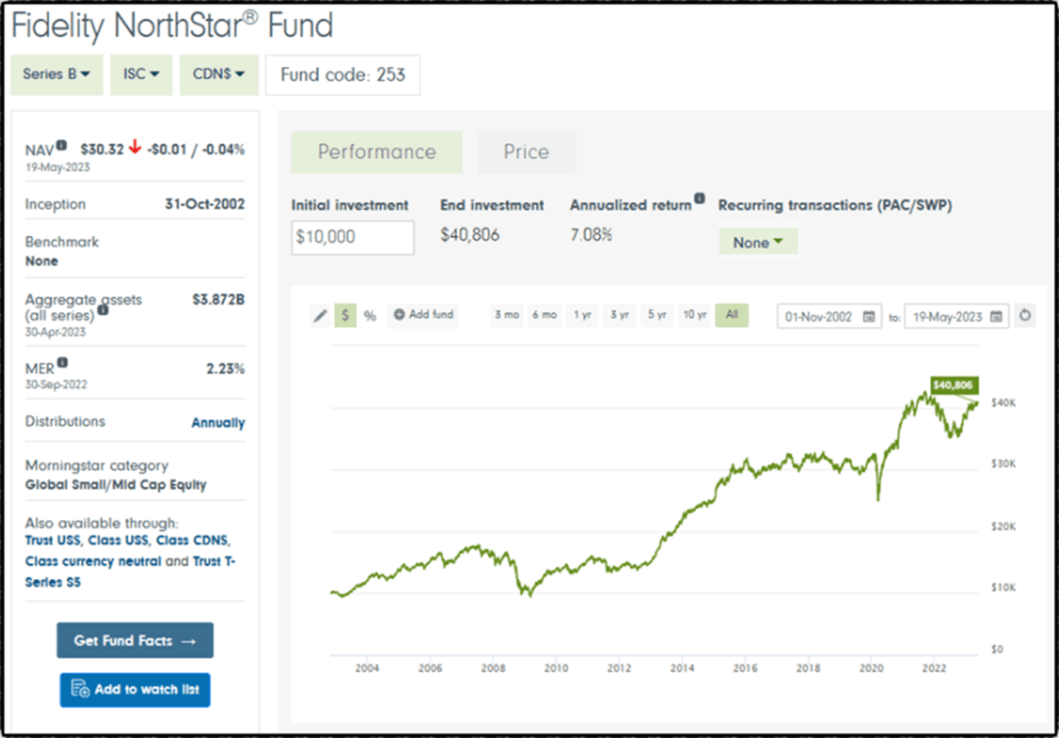Open the CDN$ currency dropdown
Image resolution: width=1059 pixels, height=738 pixels.
coord(219,74)
